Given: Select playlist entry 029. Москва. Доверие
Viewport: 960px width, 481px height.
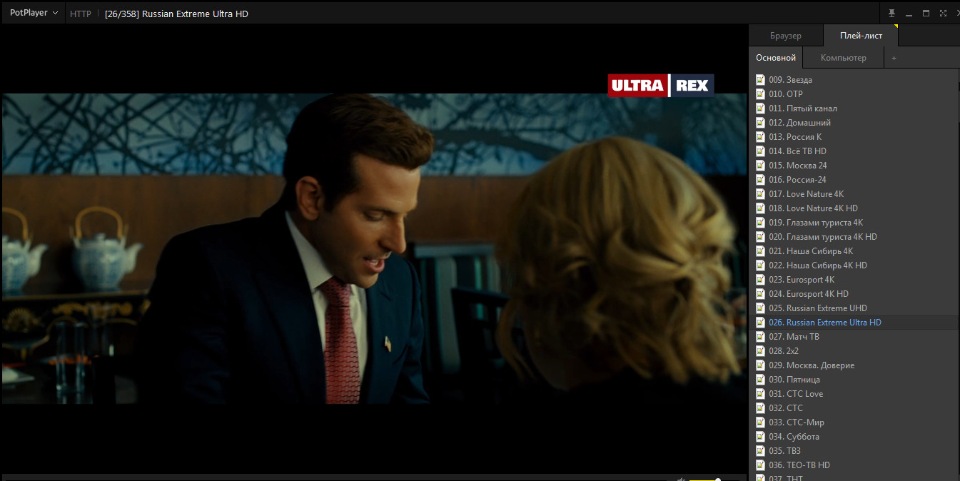Looking at the screenshot, I should pos(854,365).
